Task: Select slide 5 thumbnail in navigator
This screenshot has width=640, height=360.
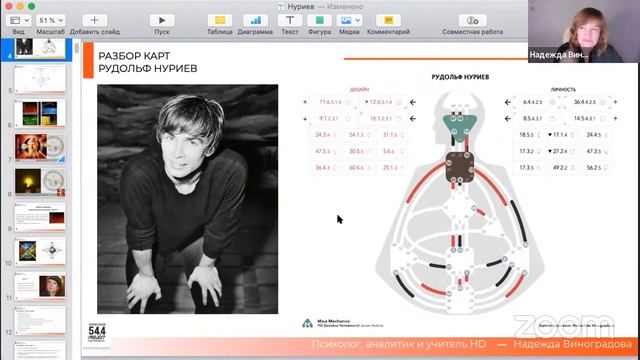Action: click(x=40, y=78)
